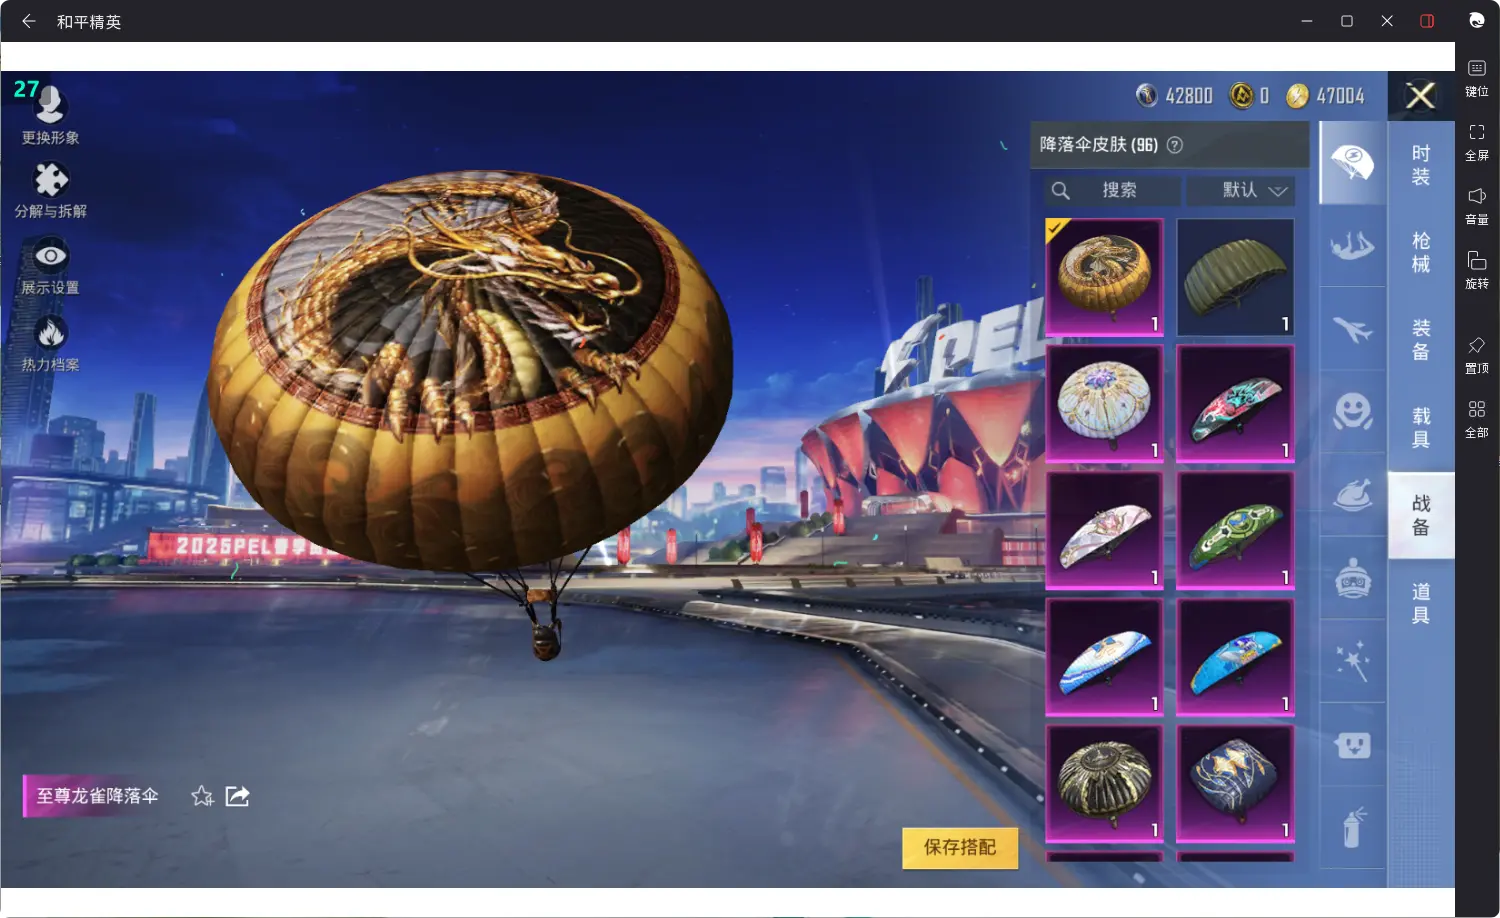Select the airplane skin category icon
The height and width of the screenshot is (918, 1500).
point(1352,329)
